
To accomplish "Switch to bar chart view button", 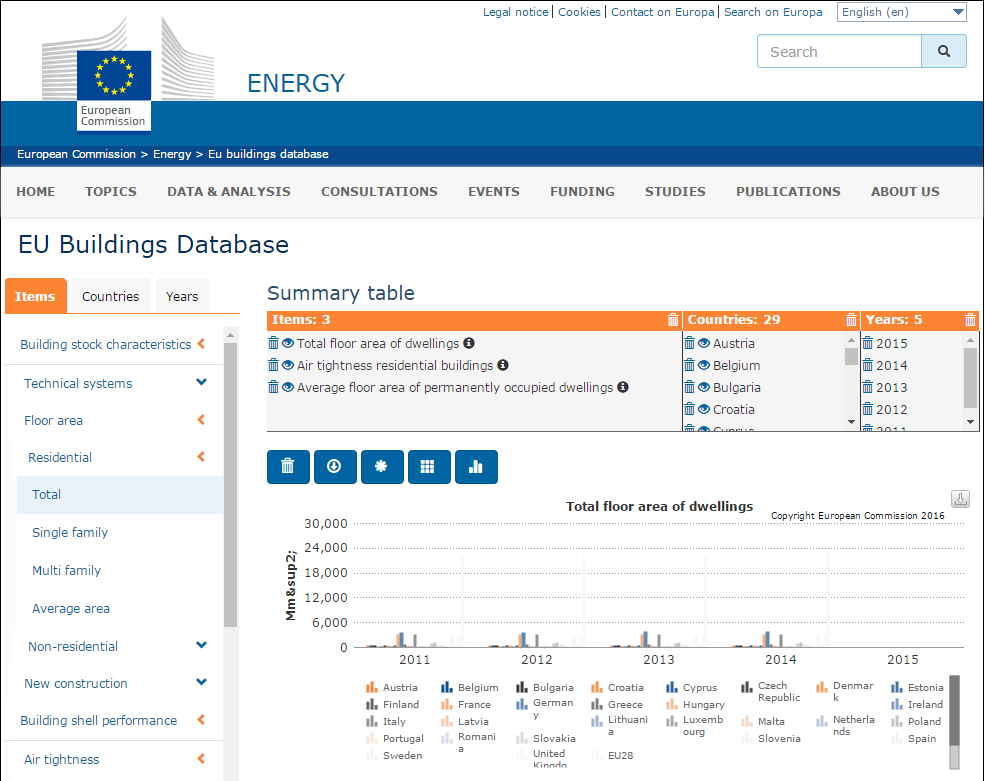I will (476, 467).
